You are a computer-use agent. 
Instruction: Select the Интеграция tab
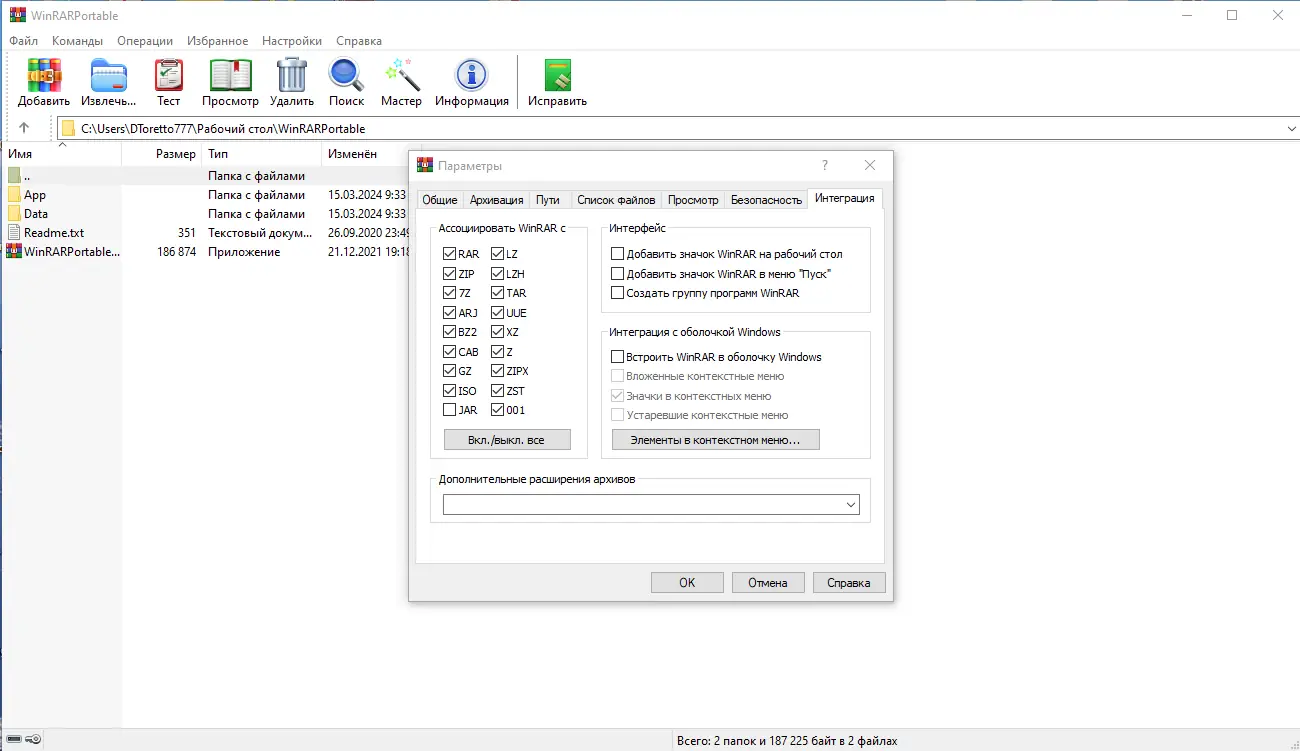(845, 198)
